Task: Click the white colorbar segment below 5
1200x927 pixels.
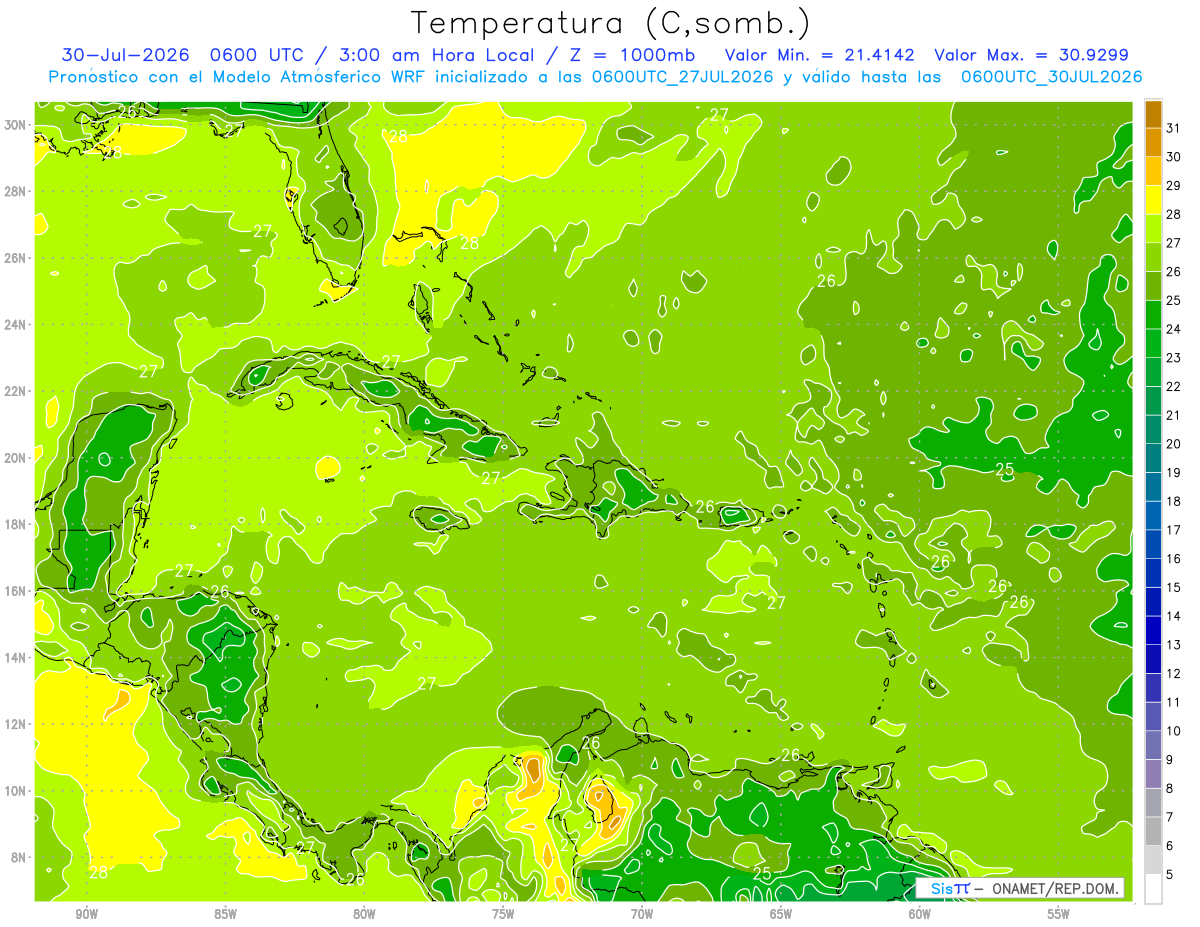Action: point(1153,889)
